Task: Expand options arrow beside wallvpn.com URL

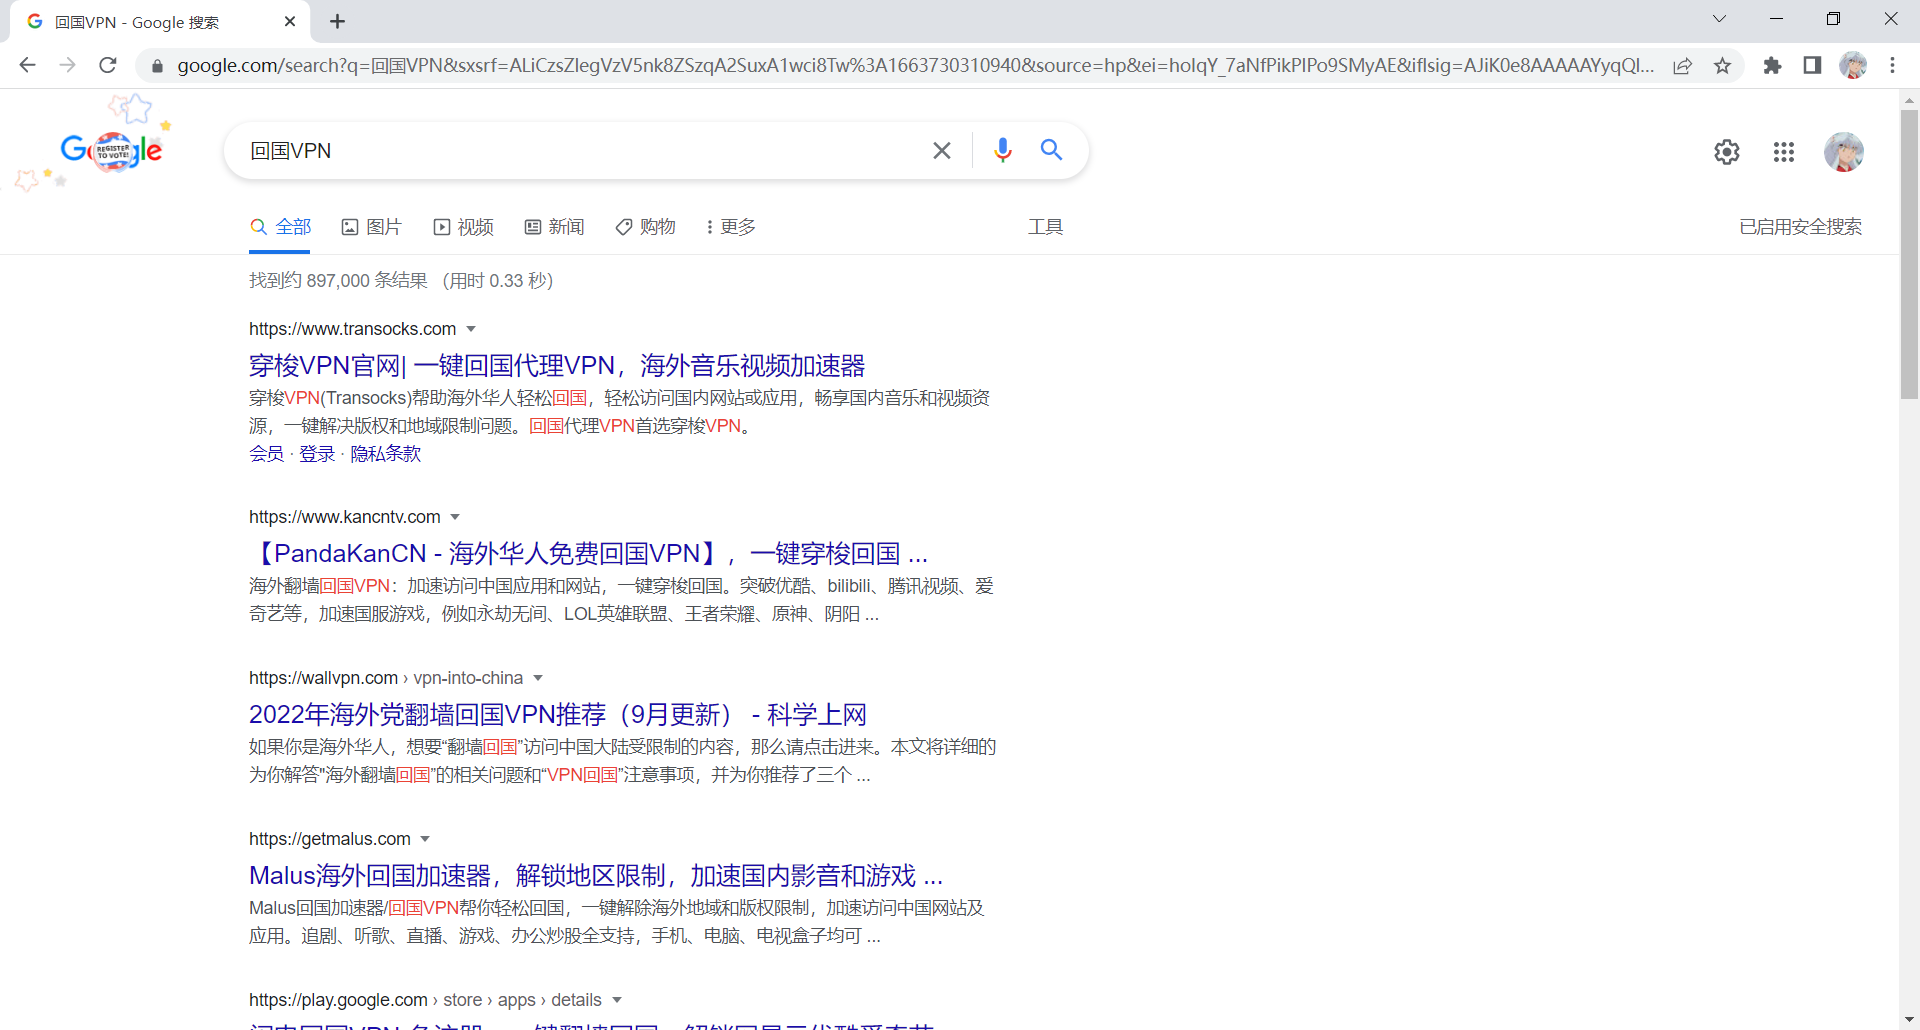Action: pos(538,678)
